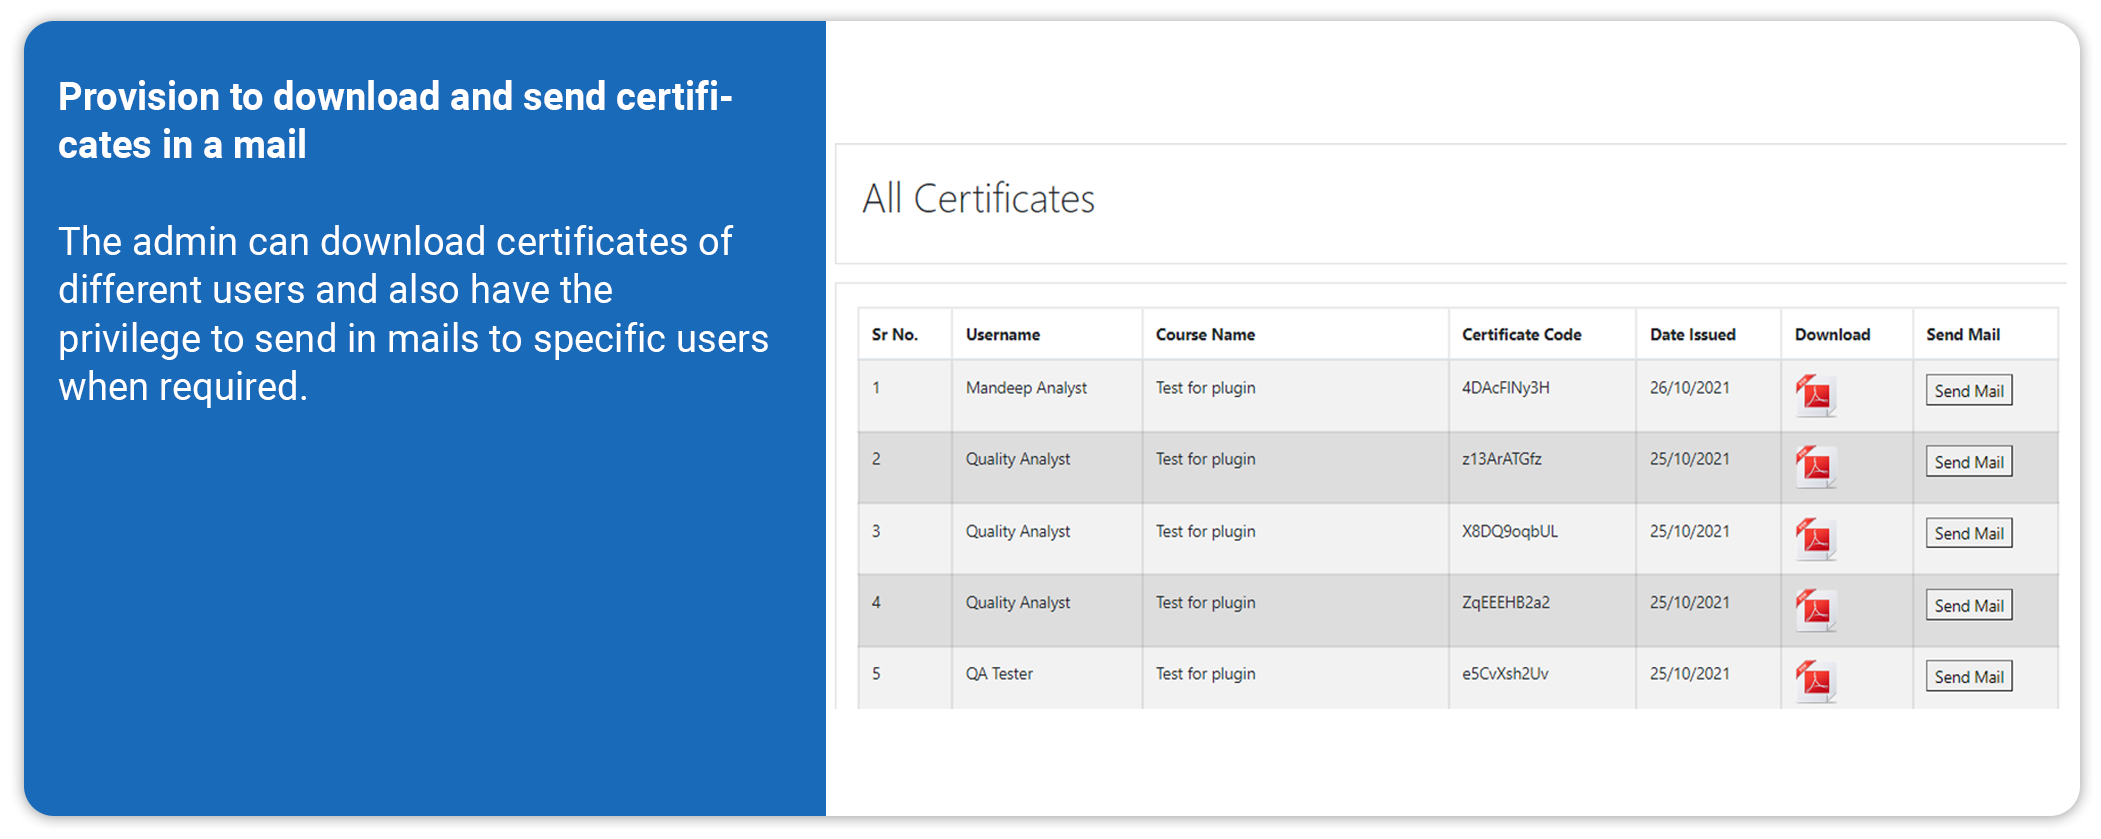2101x839 pixels.
Task: Click the 26/10/2021 date issued cell
Action: (x=1689, y=388)
